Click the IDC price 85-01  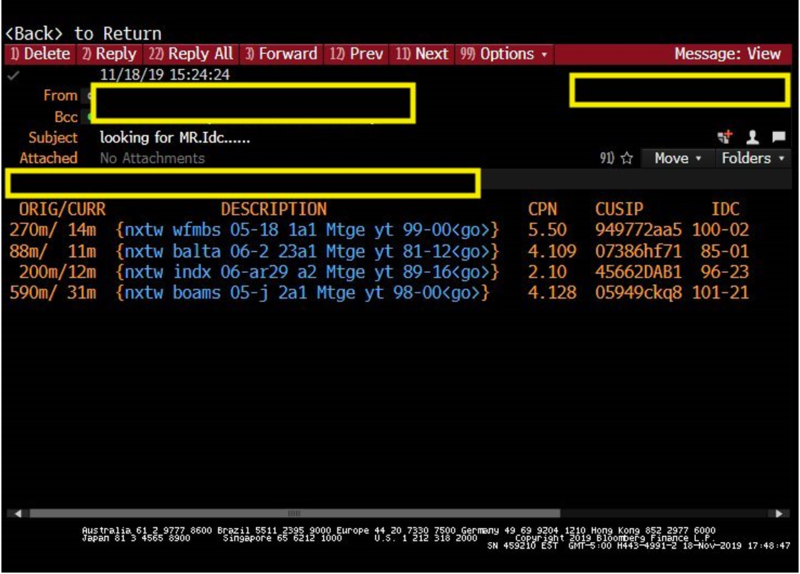coord(724,252)
